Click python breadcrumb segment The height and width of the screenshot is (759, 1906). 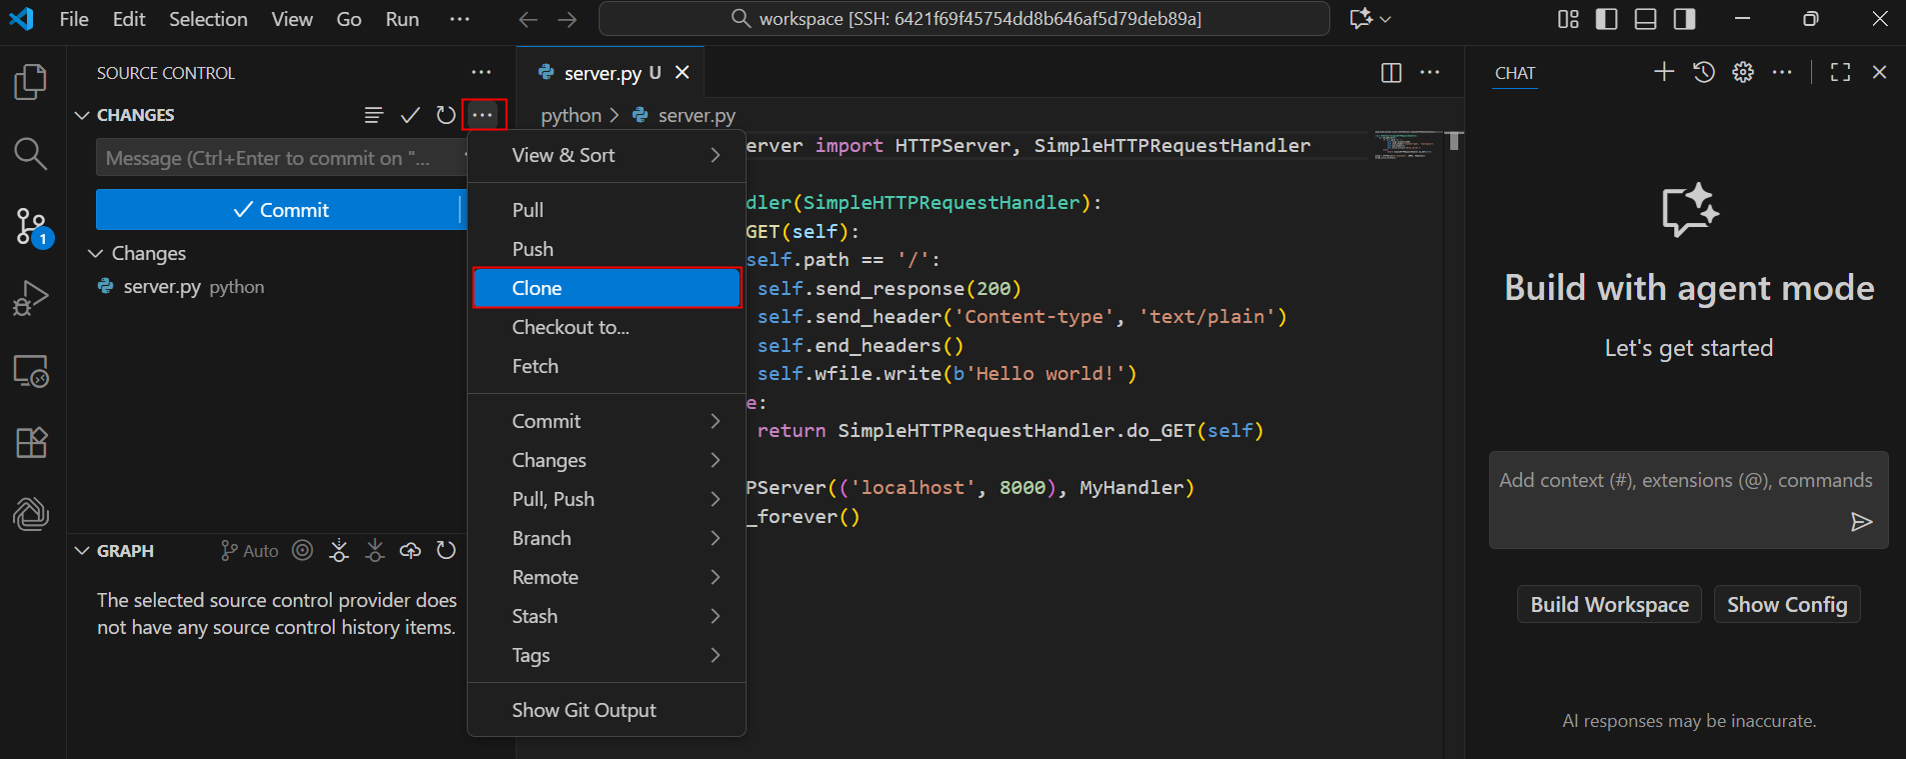tap(571, 116)
